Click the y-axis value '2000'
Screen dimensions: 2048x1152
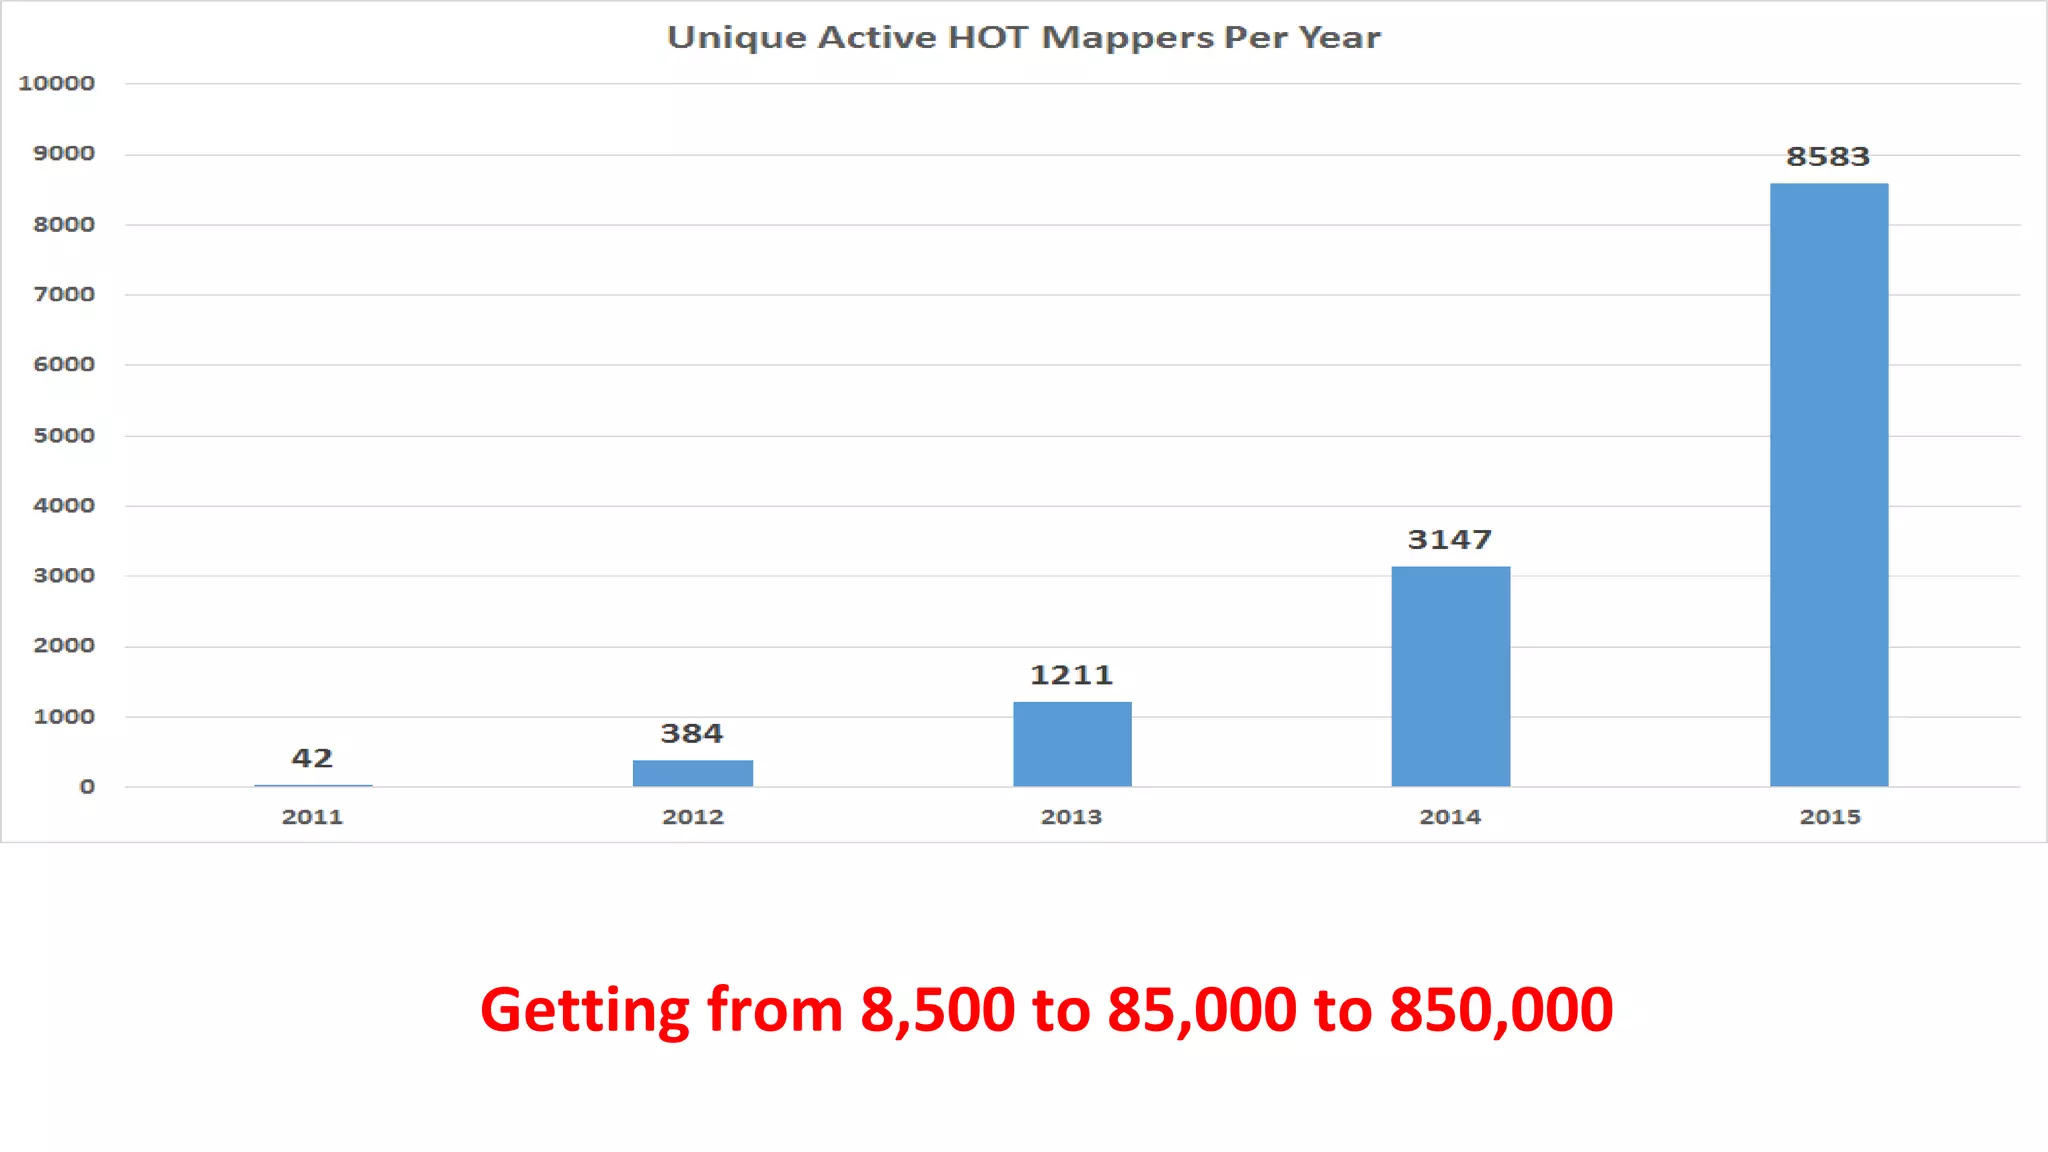tap(64, 646)
